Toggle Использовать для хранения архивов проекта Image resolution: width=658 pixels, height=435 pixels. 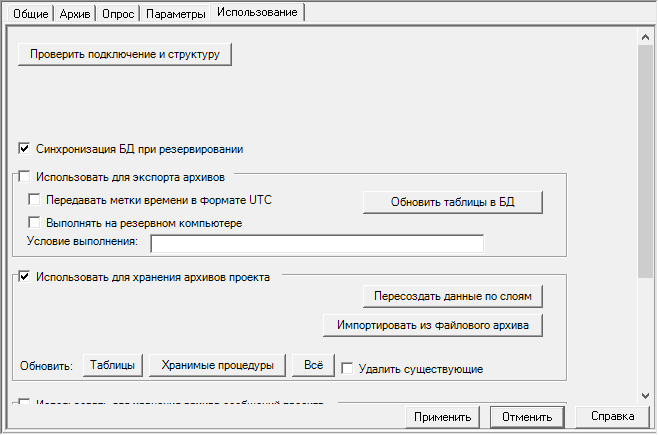pyautogui.click(x=24, y=276)
